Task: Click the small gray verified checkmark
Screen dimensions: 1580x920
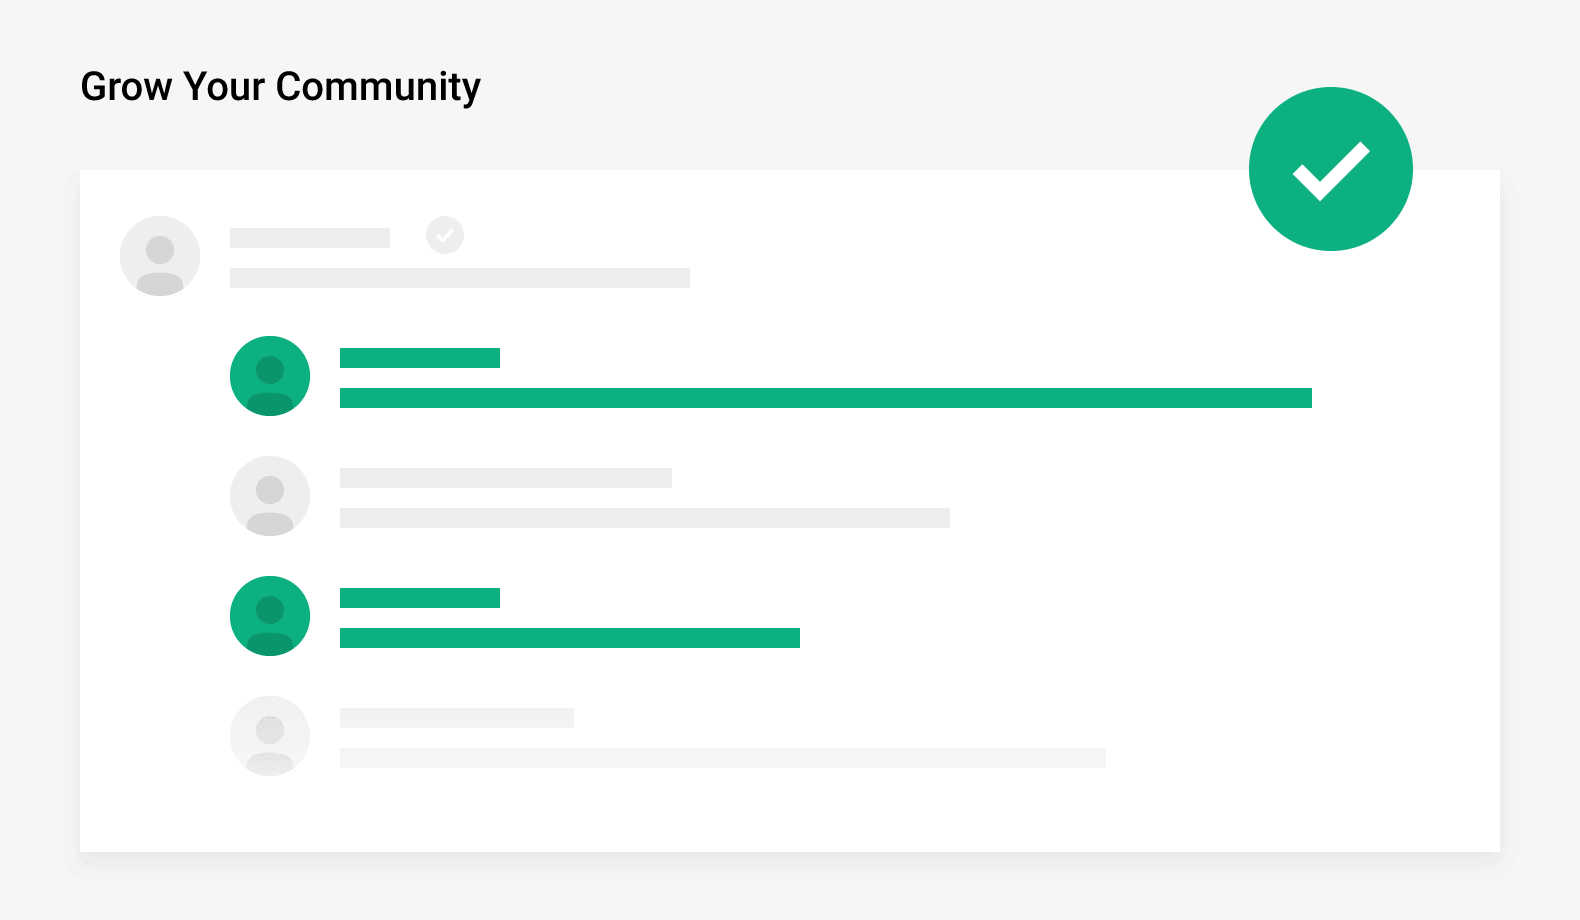Action: tap(445, 235)
